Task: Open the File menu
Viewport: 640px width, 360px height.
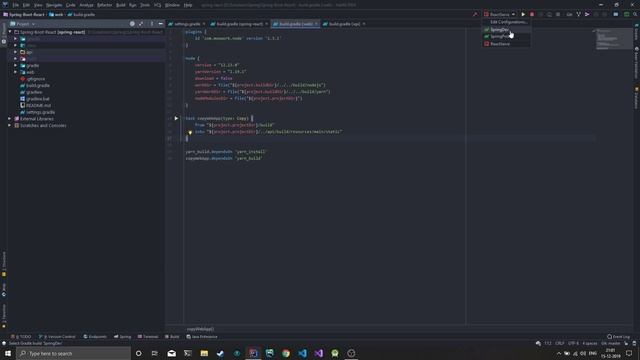Action: pos(16,5)
